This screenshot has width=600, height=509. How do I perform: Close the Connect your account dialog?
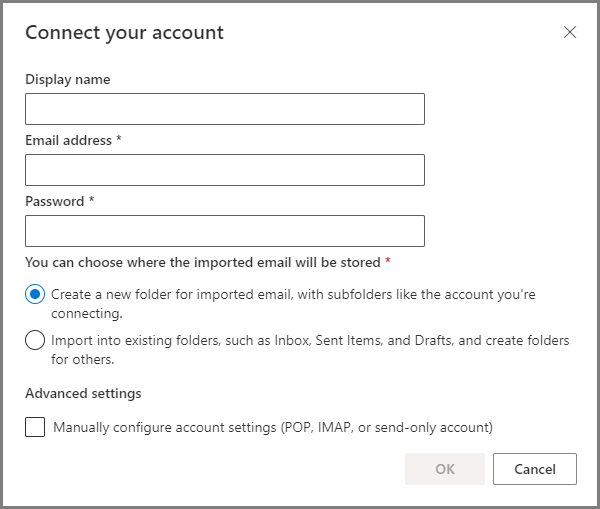coord(570,32)
